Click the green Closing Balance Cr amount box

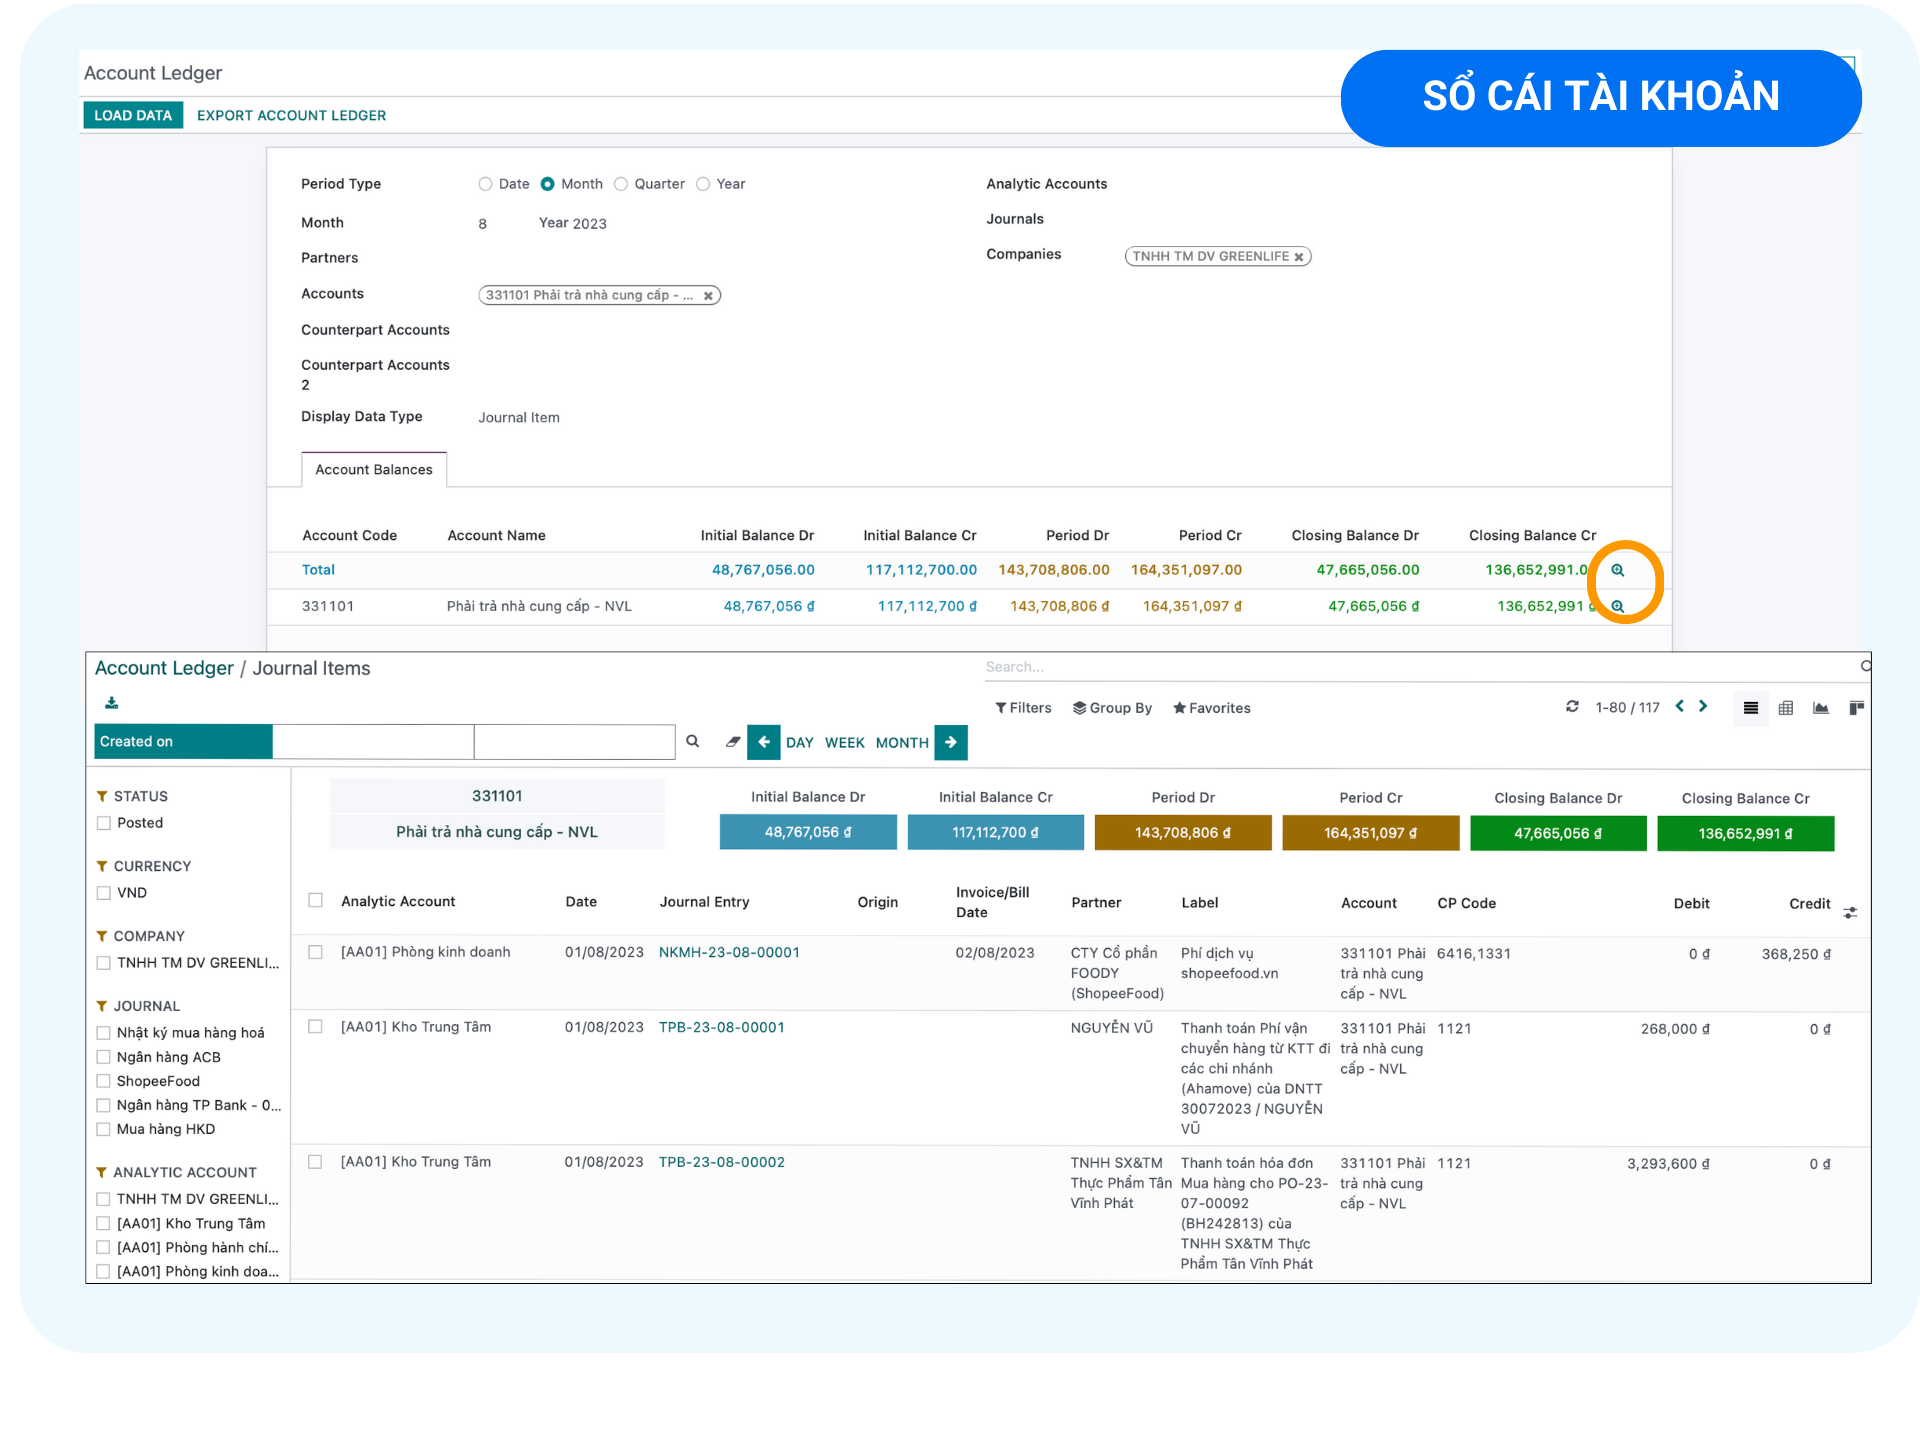(1745, 833)
